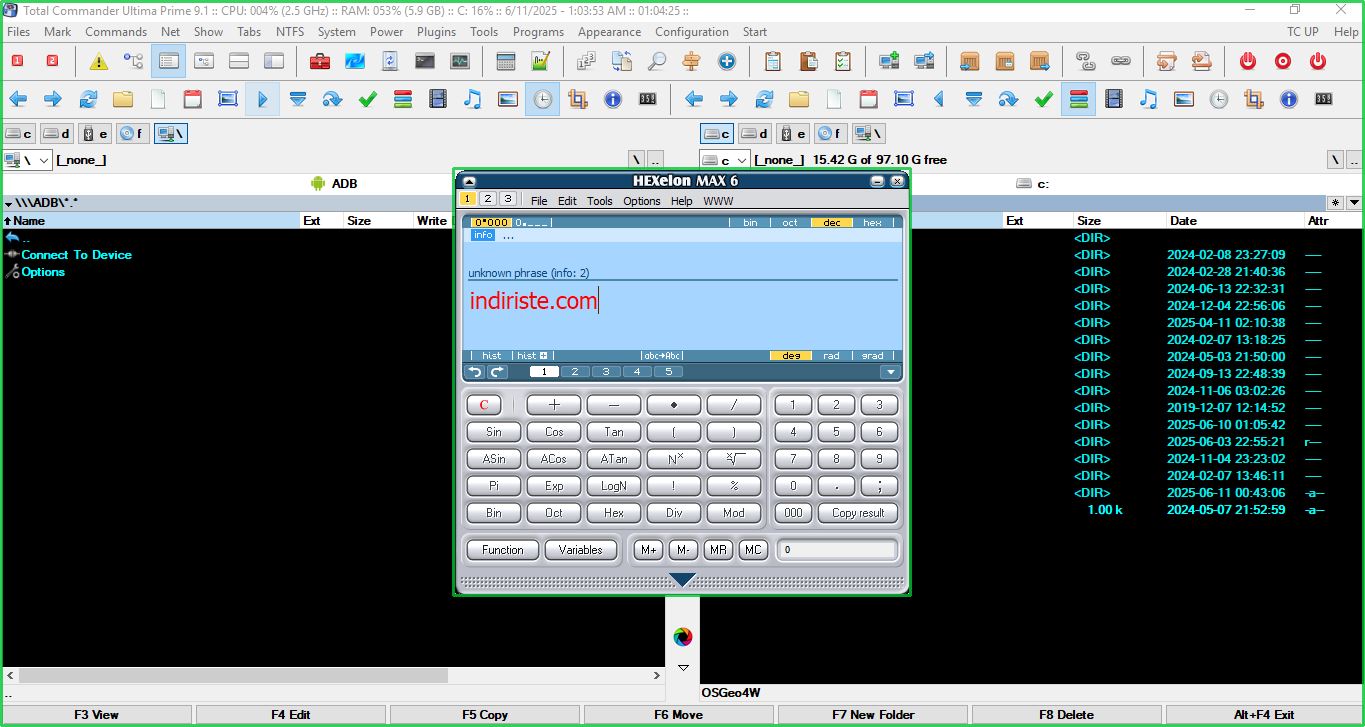
Task: Switch to HEXelon memory tab 3
Action: pyautogui.click(x=508, y=199)
